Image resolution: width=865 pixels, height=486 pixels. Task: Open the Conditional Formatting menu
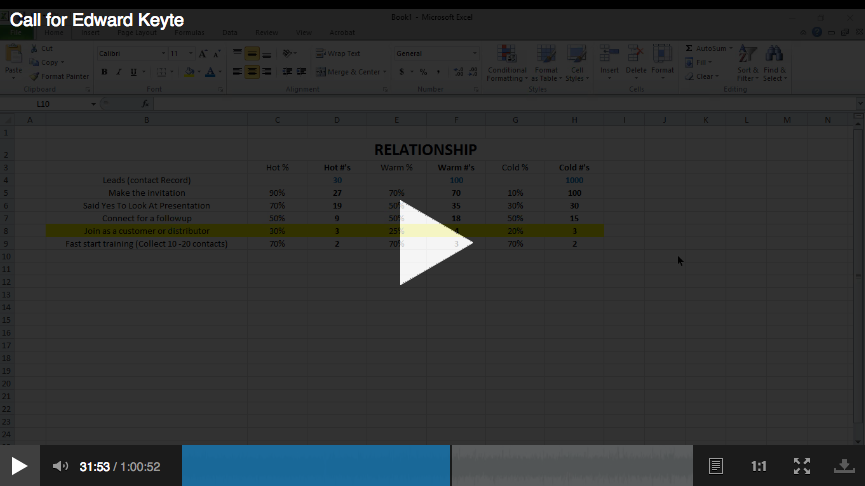(x=506, y=63)
